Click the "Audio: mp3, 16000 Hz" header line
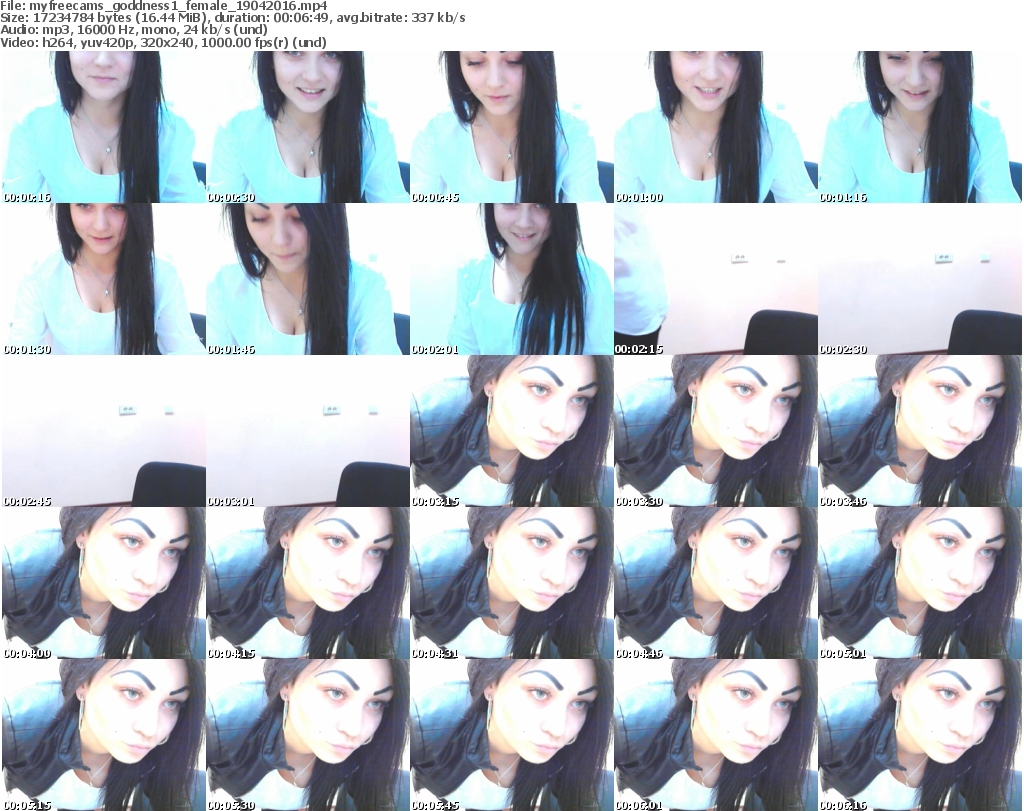 (134, 30)
